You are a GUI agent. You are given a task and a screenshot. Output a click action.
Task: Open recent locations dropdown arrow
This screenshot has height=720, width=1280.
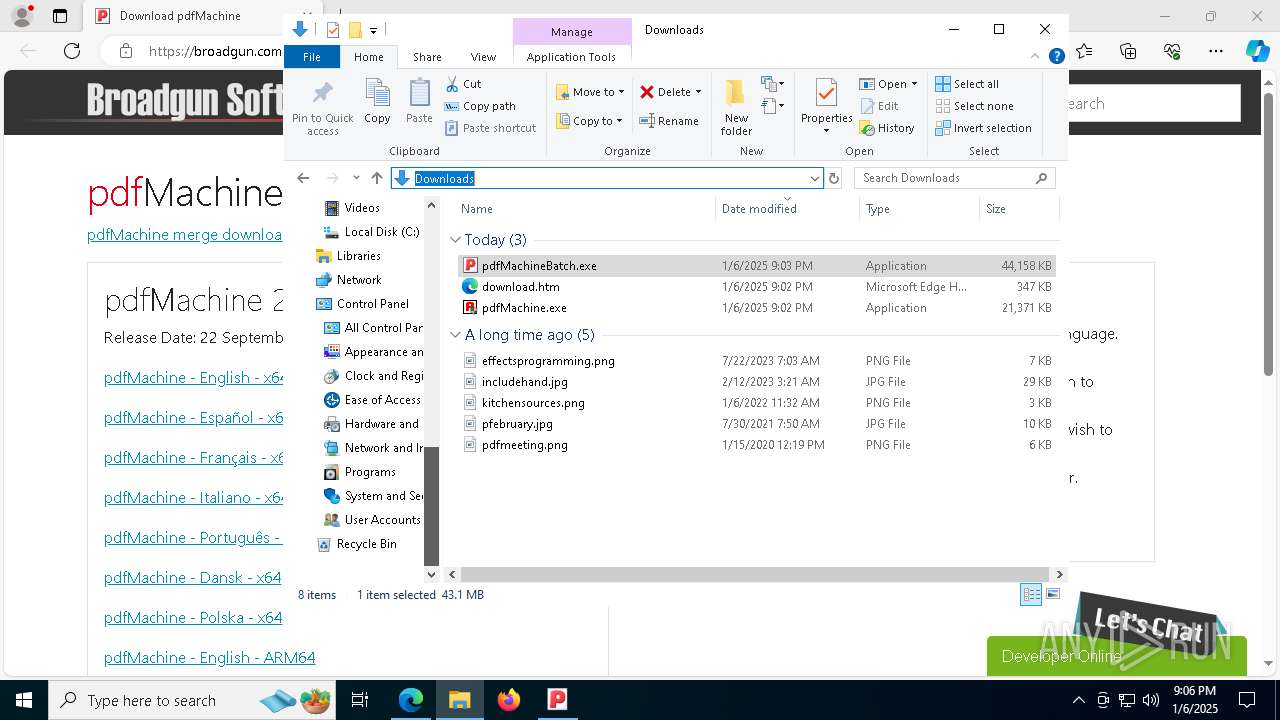(356, 178)
